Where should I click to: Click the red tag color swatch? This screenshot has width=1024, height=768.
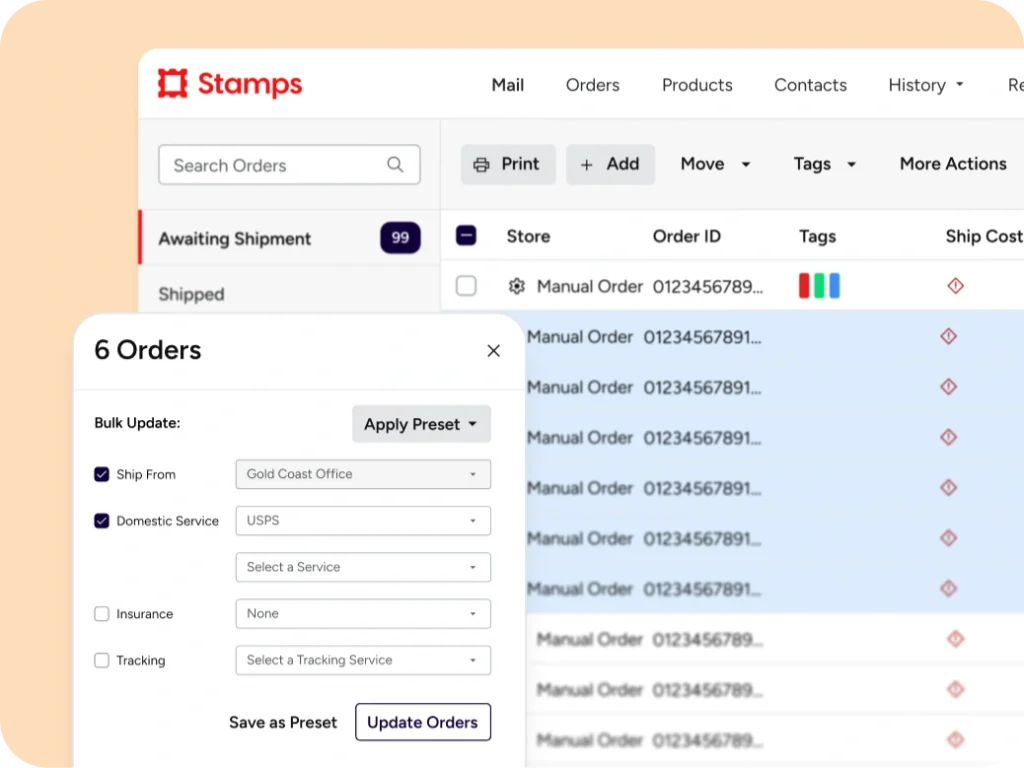coord(804,286)
